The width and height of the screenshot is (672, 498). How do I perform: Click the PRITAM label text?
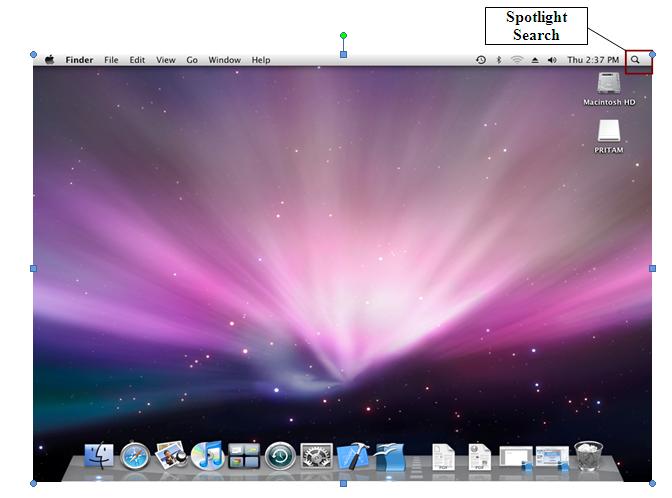[609, 150]
